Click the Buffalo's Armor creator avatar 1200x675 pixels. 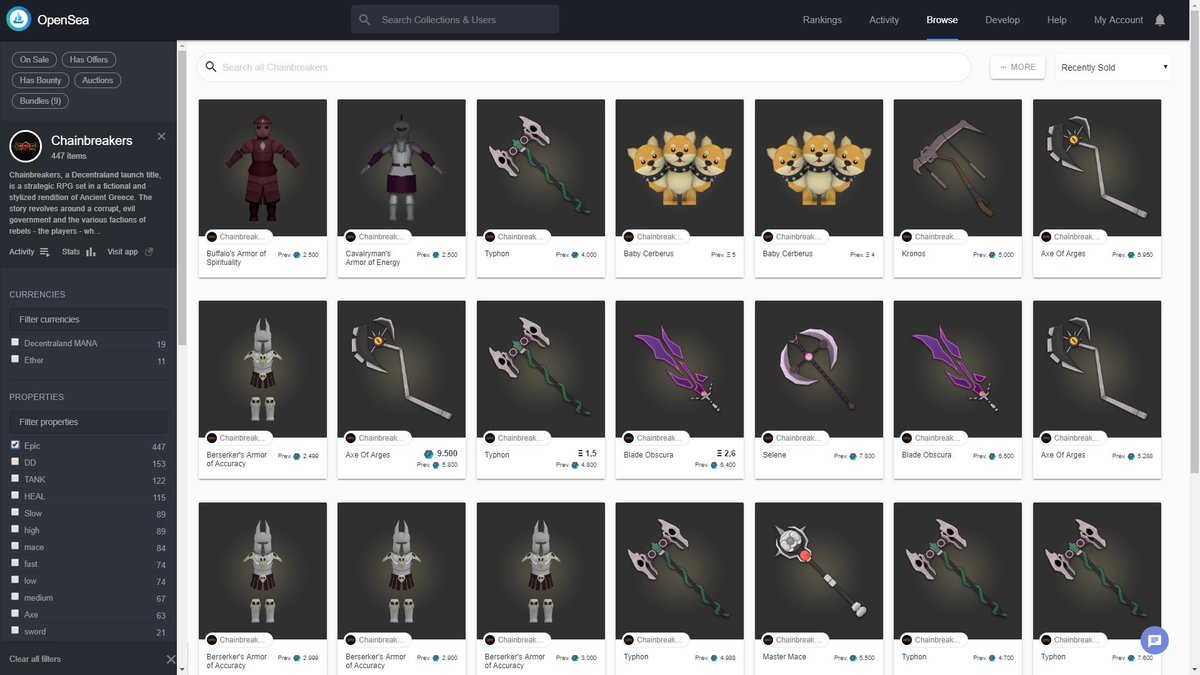tap(212, 237)
